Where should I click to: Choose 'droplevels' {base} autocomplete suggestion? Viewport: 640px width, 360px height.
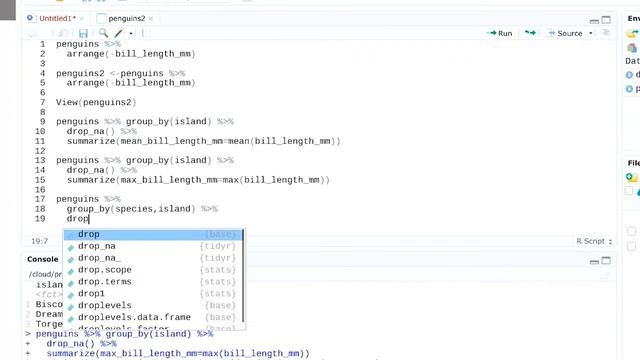(153, 305)
